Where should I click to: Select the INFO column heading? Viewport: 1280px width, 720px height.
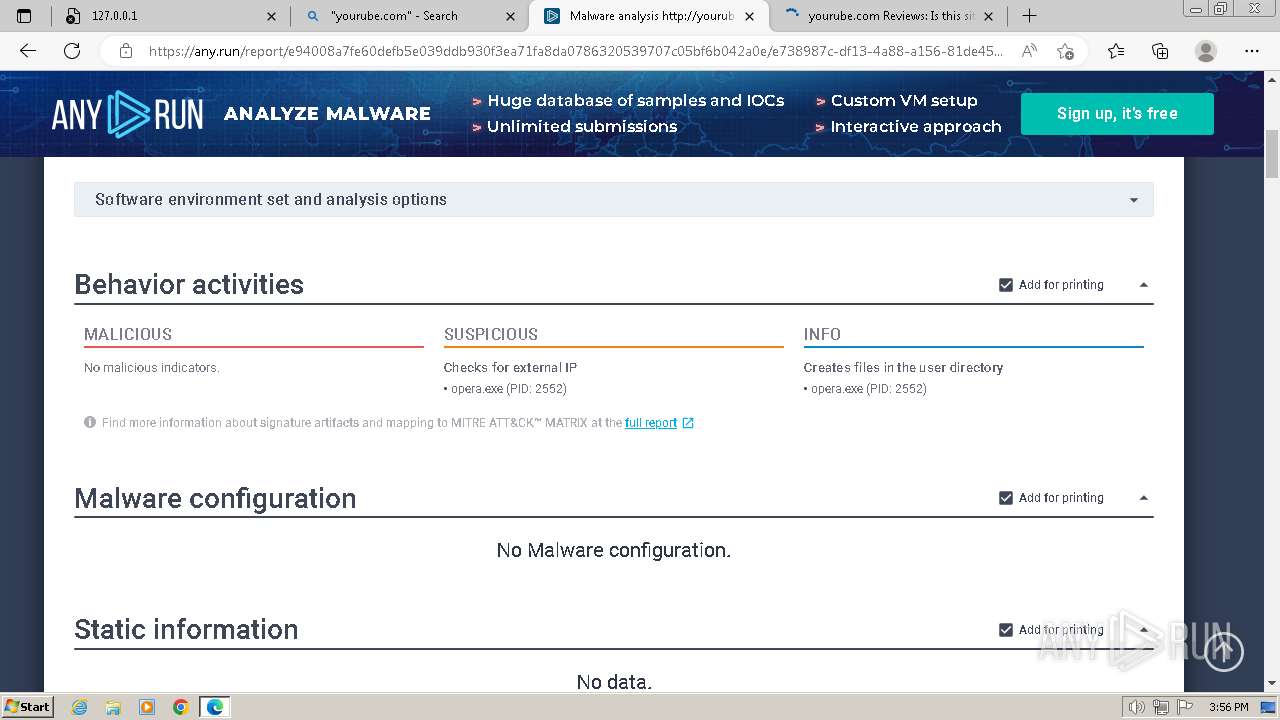pos(822,334)
